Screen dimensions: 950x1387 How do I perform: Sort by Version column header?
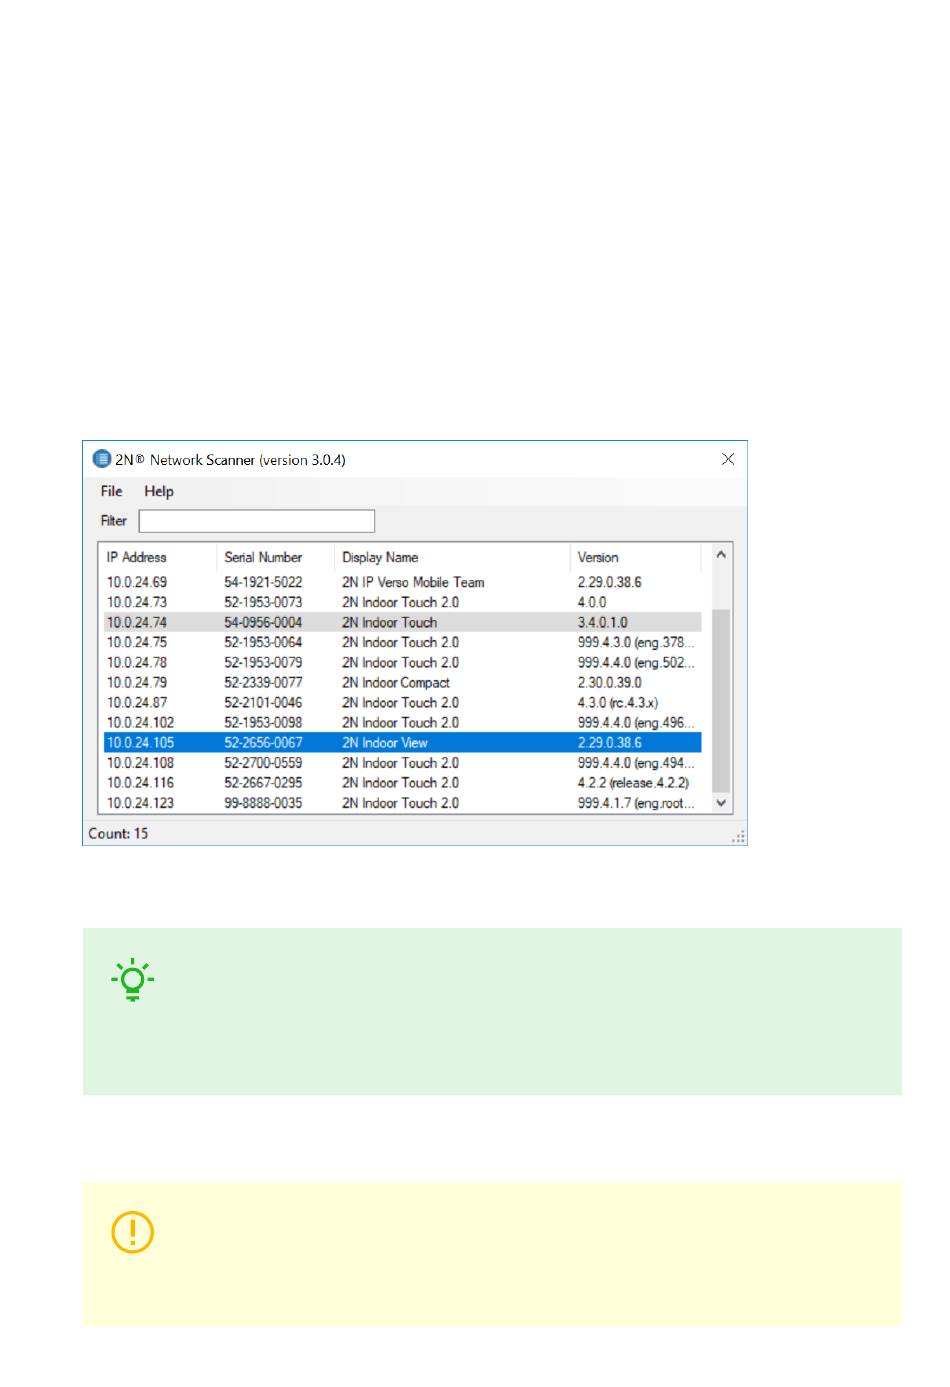pyautogui.click(x=636, y=557)
